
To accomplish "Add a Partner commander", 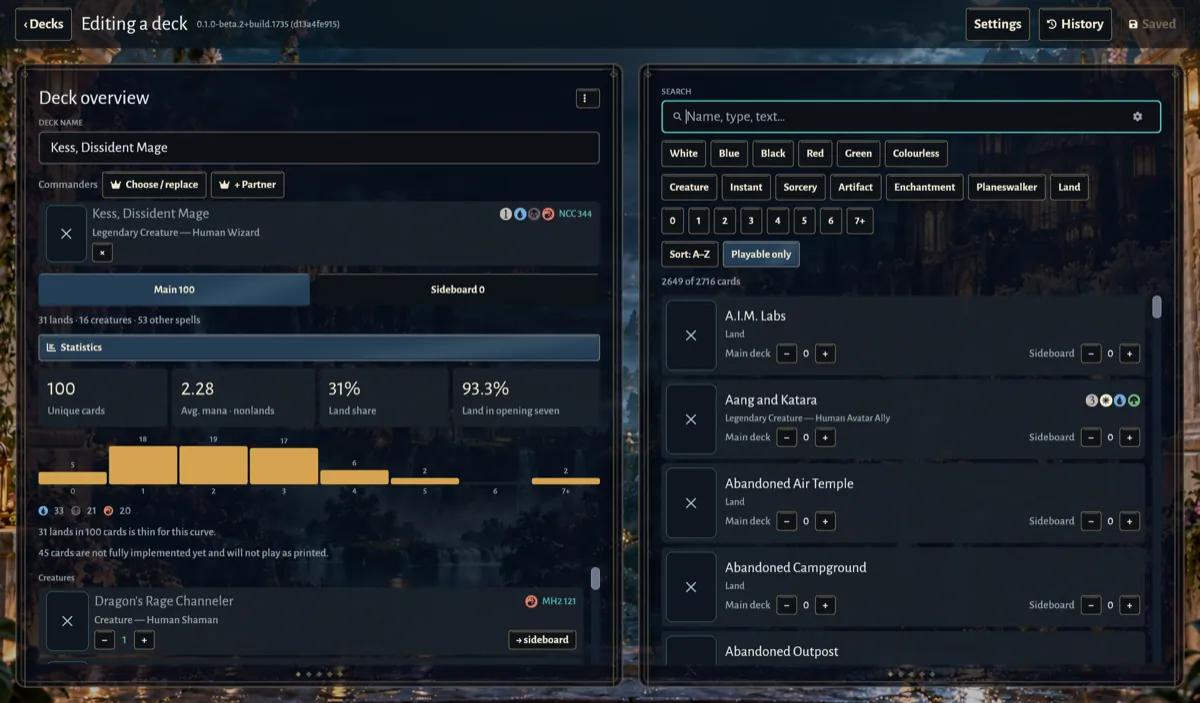I will pos(247,185).
